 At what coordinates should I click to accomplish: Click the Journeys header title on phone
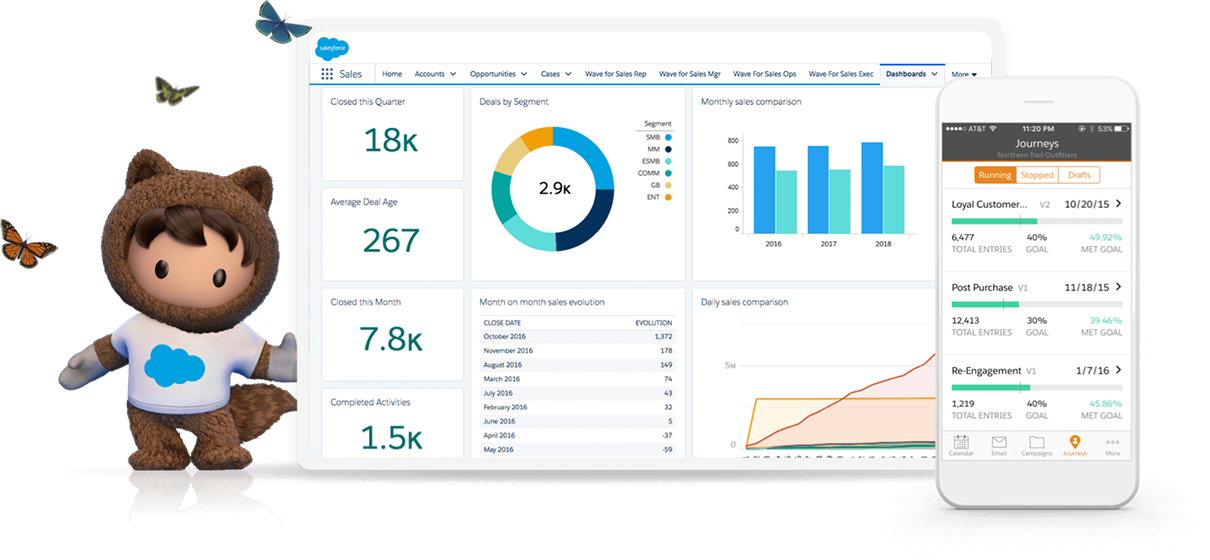(1037, 144)
